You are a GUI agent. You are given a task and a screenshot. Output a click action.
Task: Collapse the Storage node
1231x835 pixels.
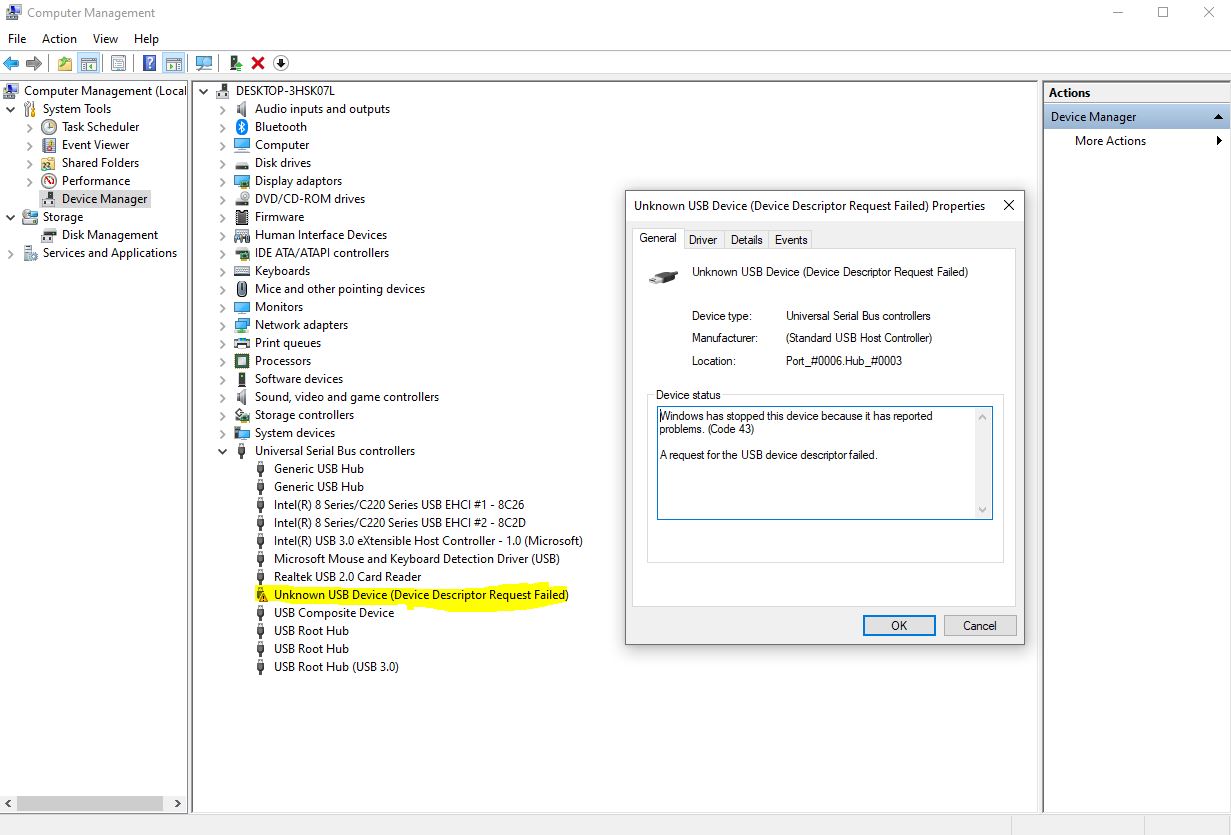(11, 217)
